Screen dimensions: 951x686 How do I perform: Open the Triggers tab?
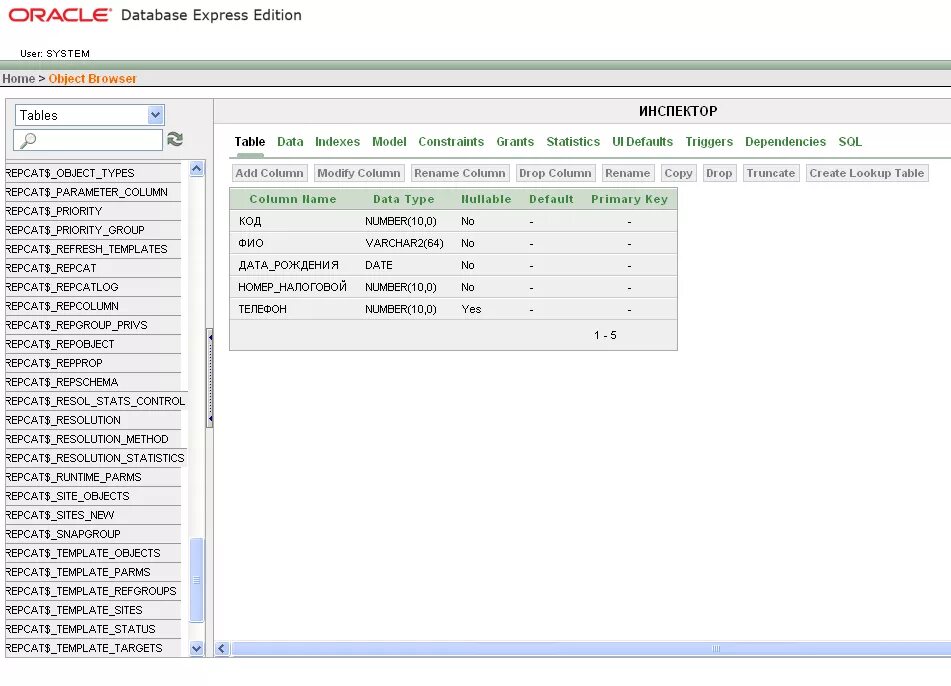click(x=709, y=141)
